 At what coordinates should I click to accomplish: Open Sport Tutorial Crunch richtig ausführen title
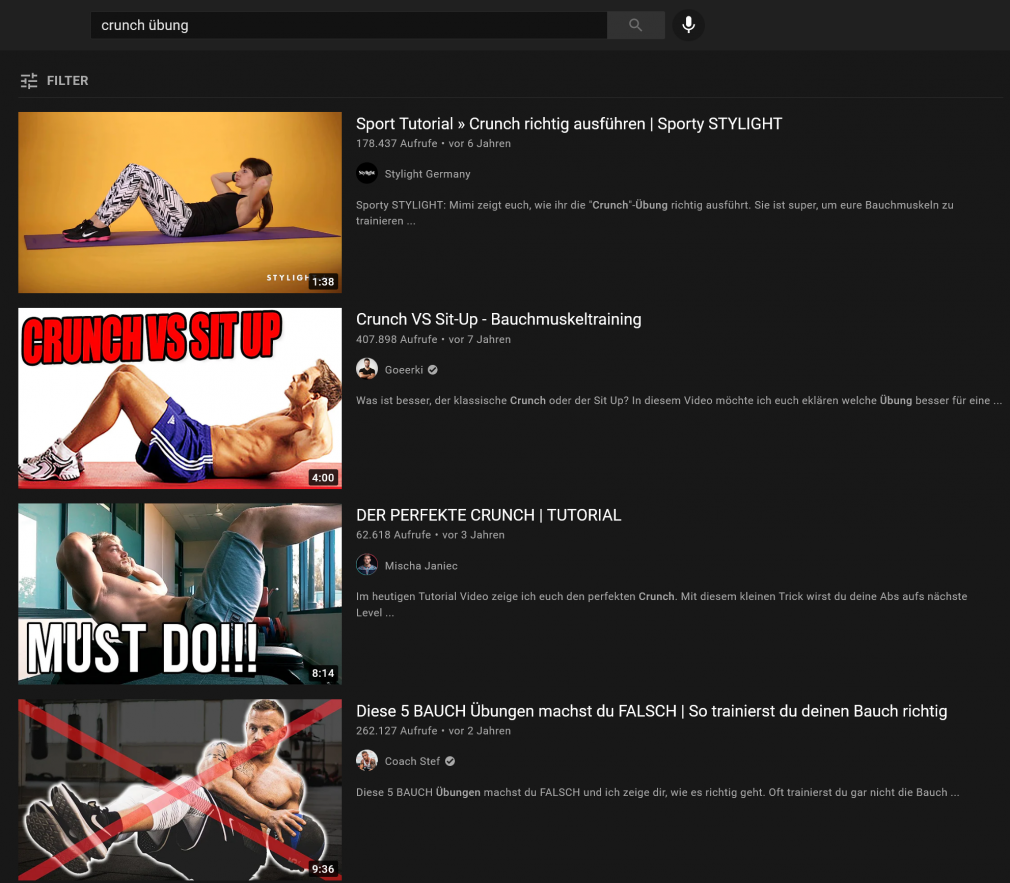tap(569, 124)
